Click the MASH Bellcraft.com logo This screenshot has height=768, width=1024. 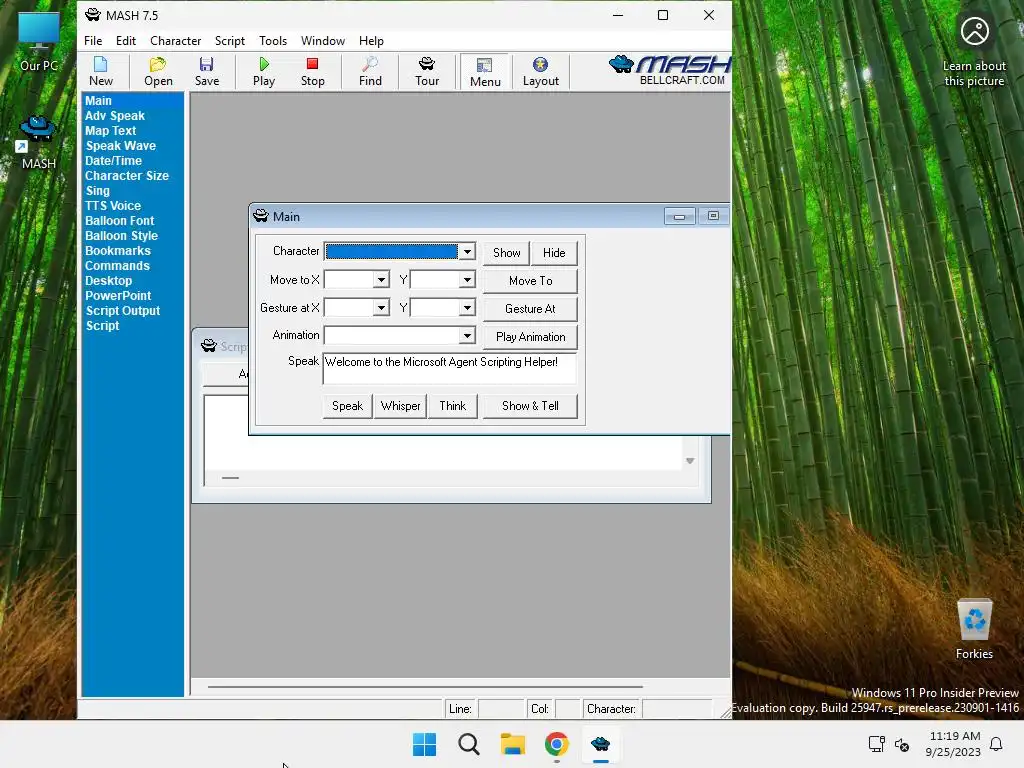pos(669,71)
